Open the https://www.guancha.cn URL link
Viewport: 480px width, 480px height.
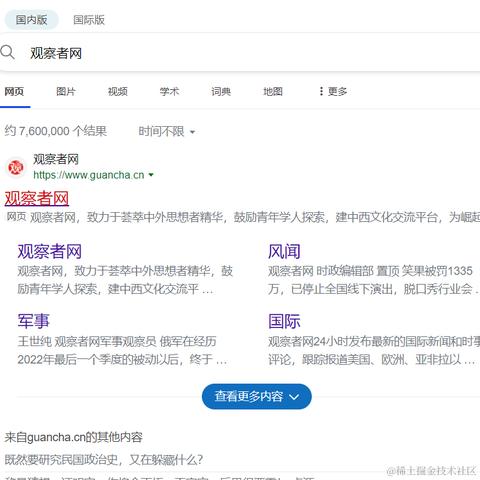click(89, 175)
